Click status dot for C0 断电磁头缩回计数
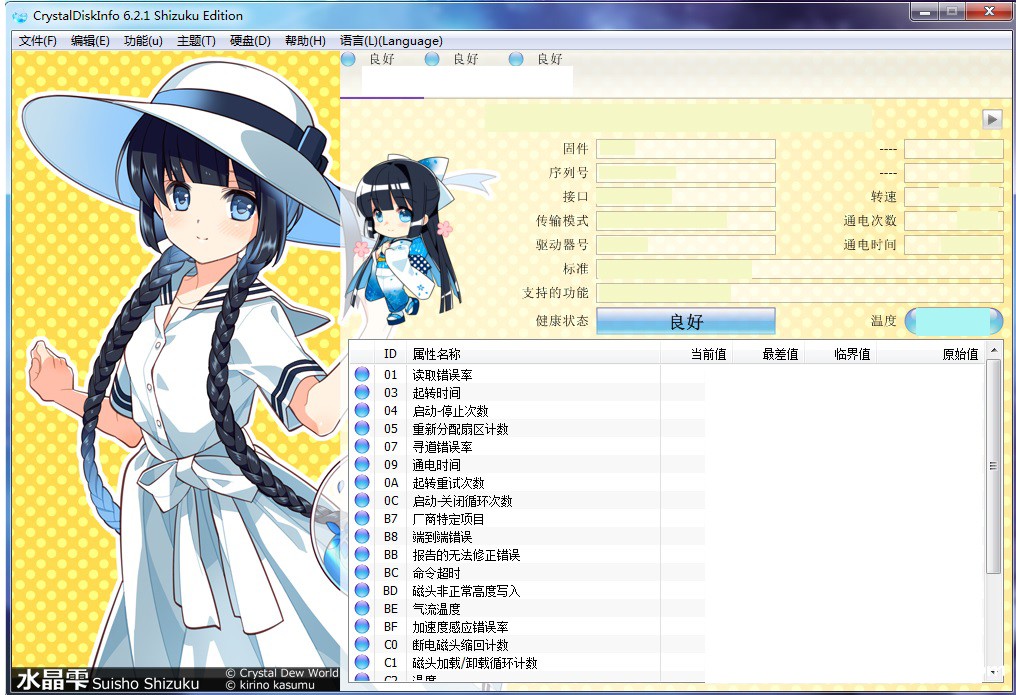This screenshot has width=1016, height=695. (362, 644)
